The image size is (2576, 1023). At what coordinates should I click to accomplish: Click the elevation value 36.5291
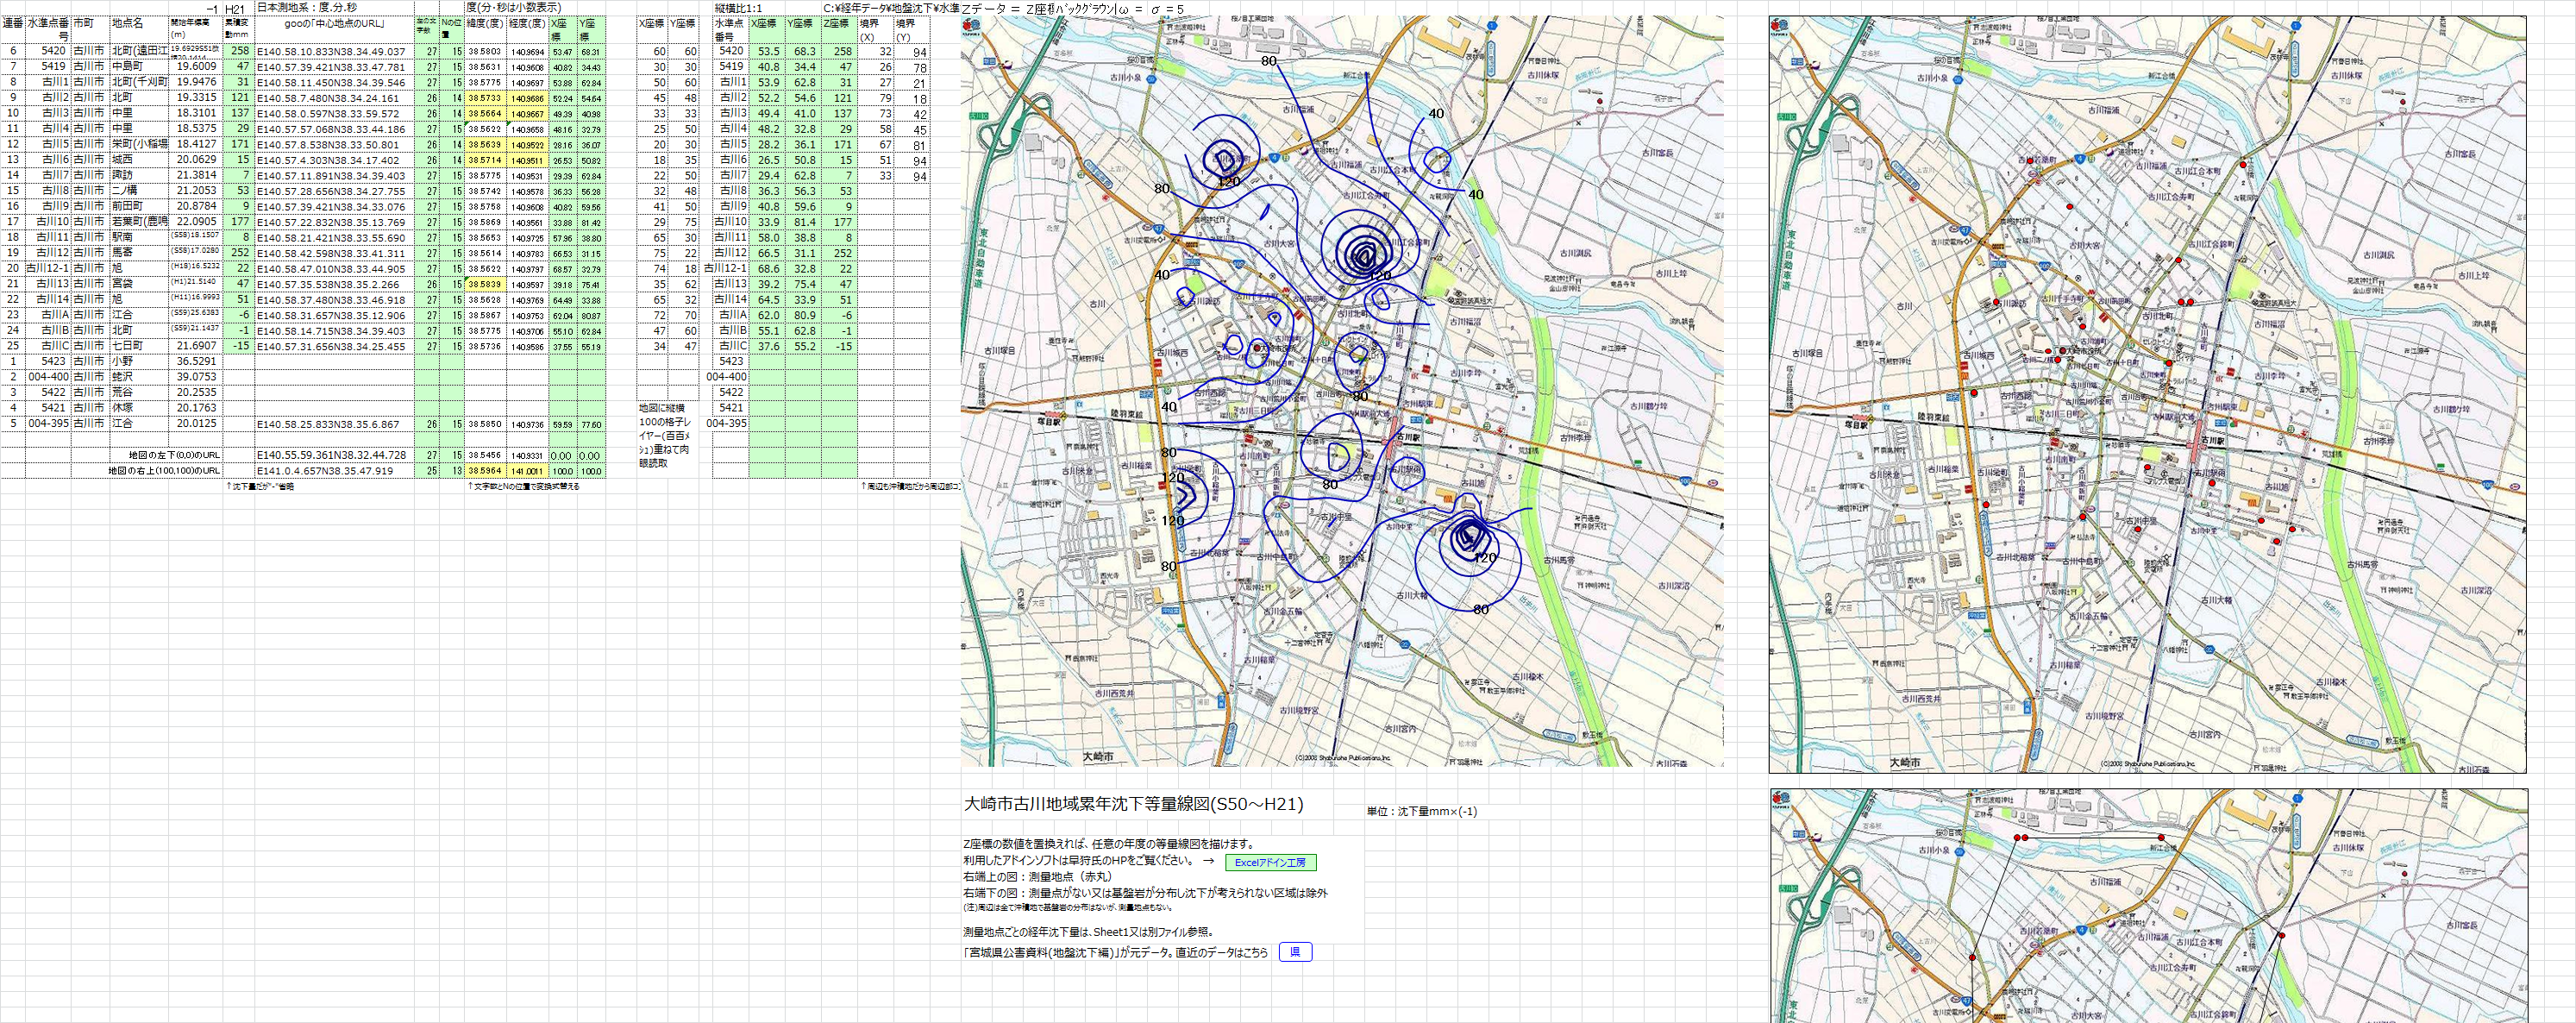(196, 362)
